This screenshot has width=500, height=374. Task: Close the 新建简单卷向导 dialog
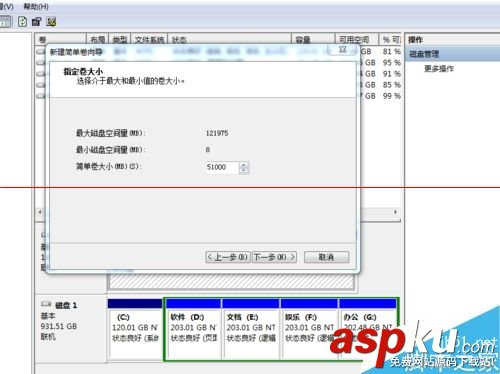[342, 50]
